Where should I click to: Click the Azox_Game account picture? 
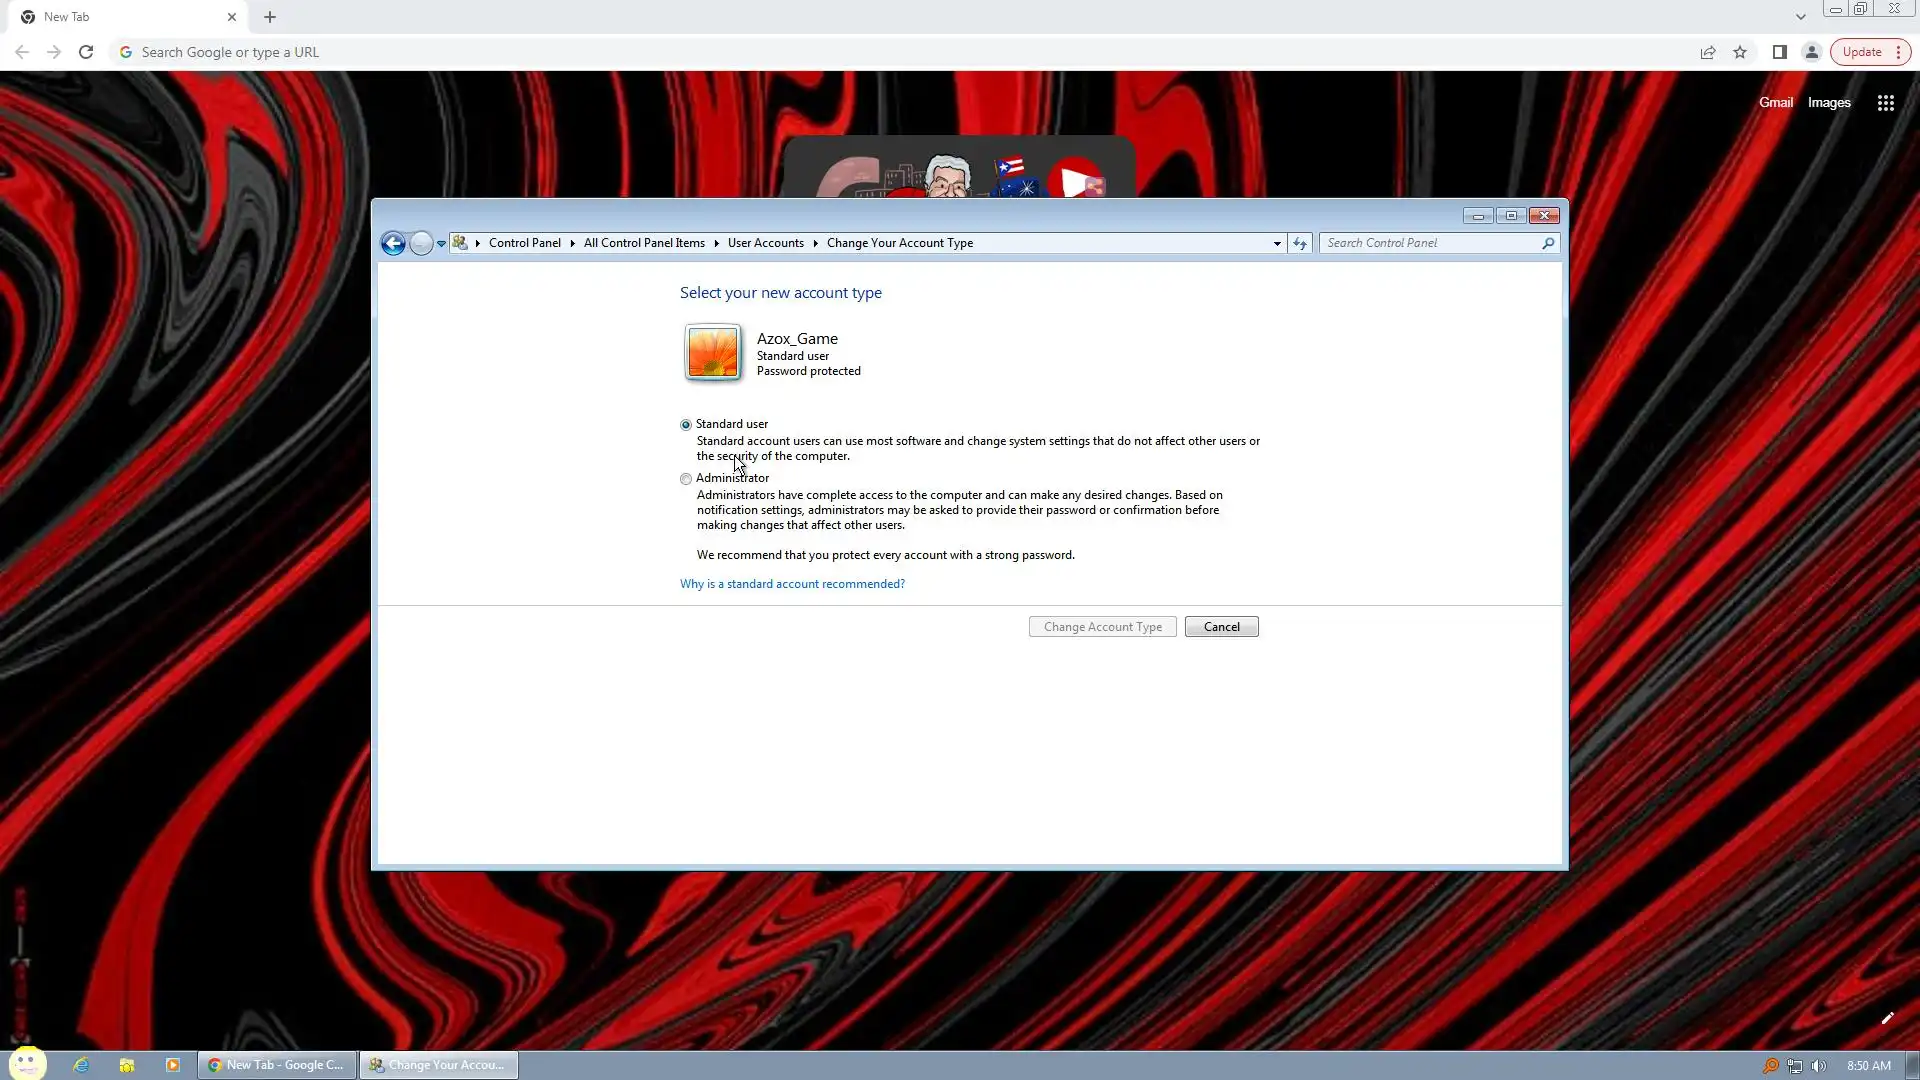point(713,353)
